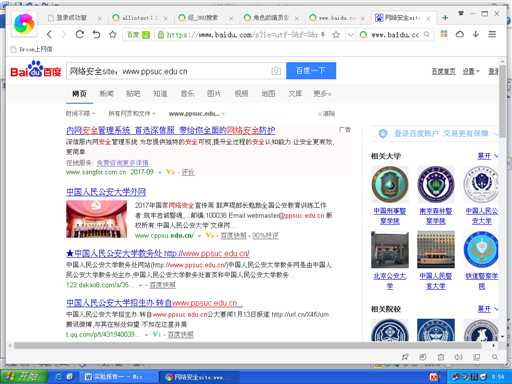Screen dimensions: 512x384
Task: Bookmark the page with the address bar star
Action: click(x=336, y=35)
